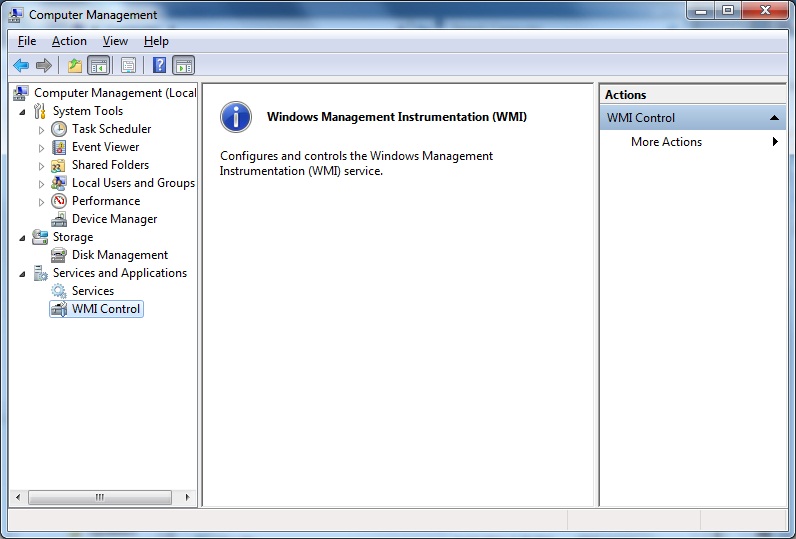
Task: Click the Performance gauge icon
Action: [x=59, y=201]
